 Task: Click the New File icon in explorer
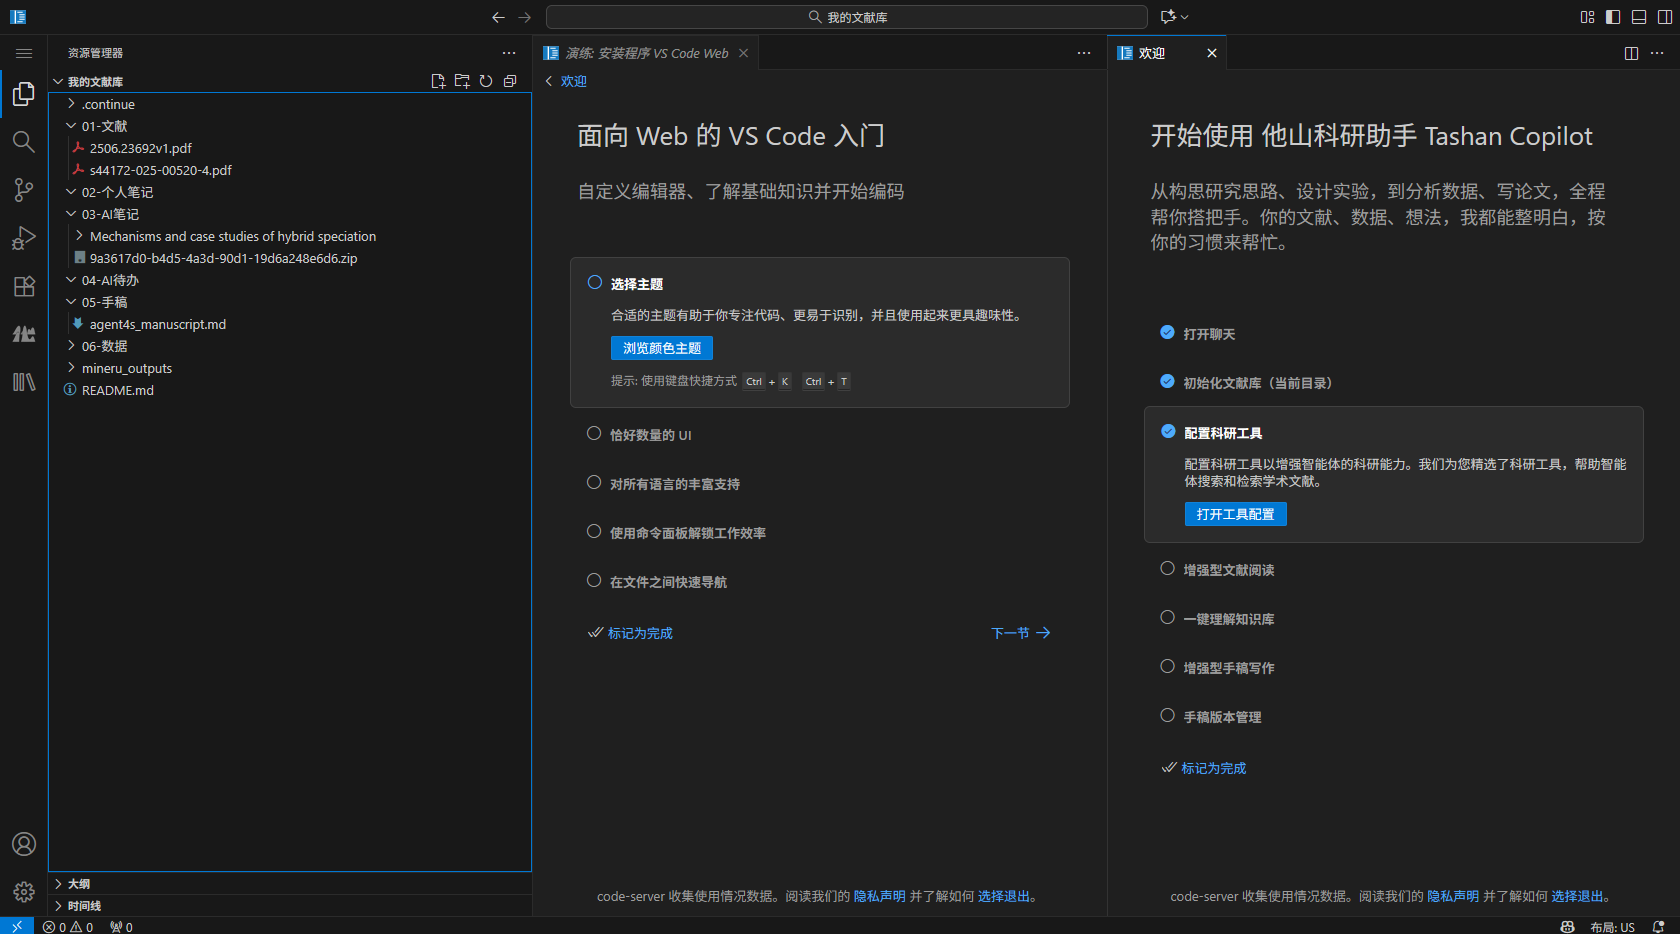pyautogui.click(x=438, y=81)
